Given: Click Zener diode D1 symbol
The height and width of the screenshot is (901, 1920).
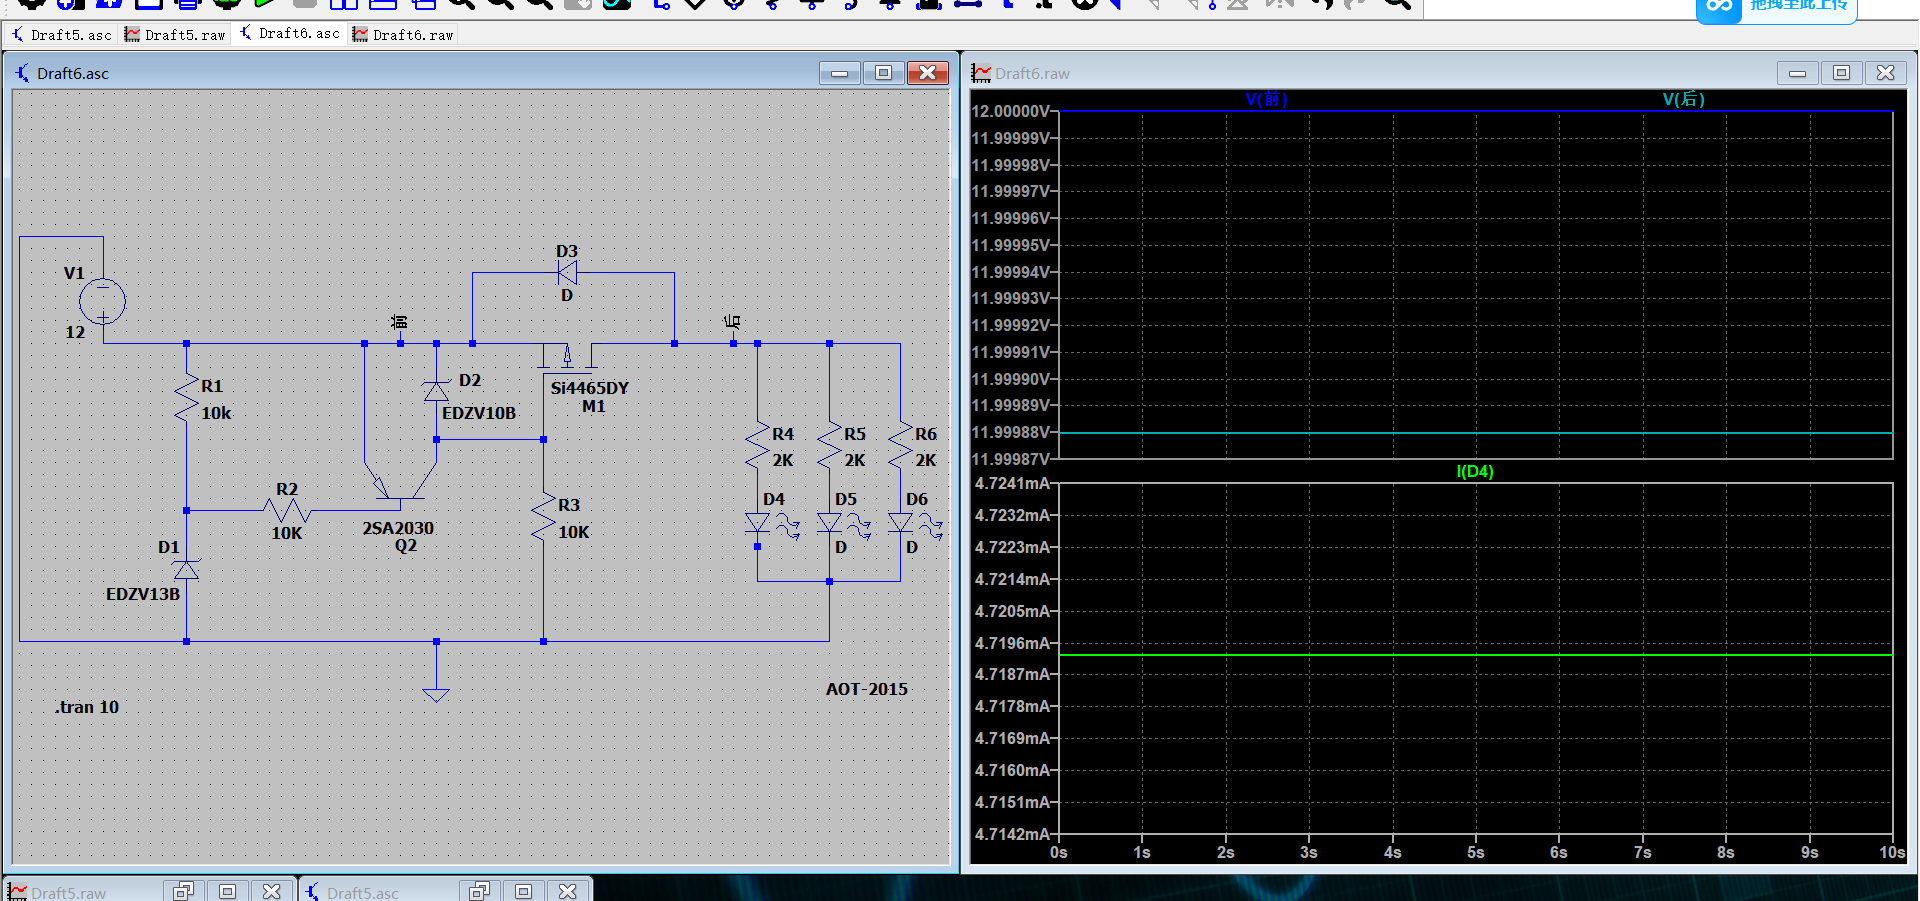Looking at the screenshot, I should pos(186,569).
